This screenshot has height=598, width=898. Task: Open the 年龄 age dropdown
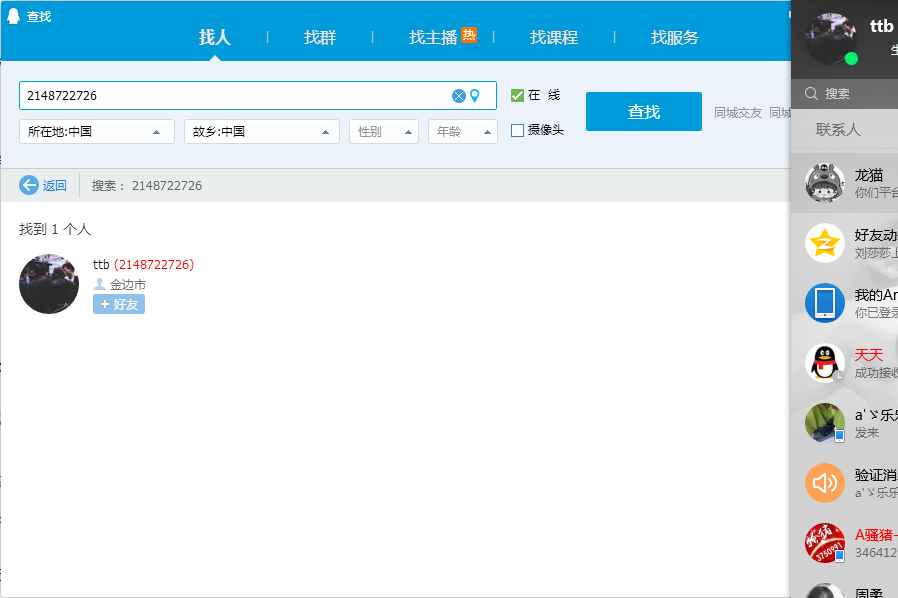click(463, 132)
